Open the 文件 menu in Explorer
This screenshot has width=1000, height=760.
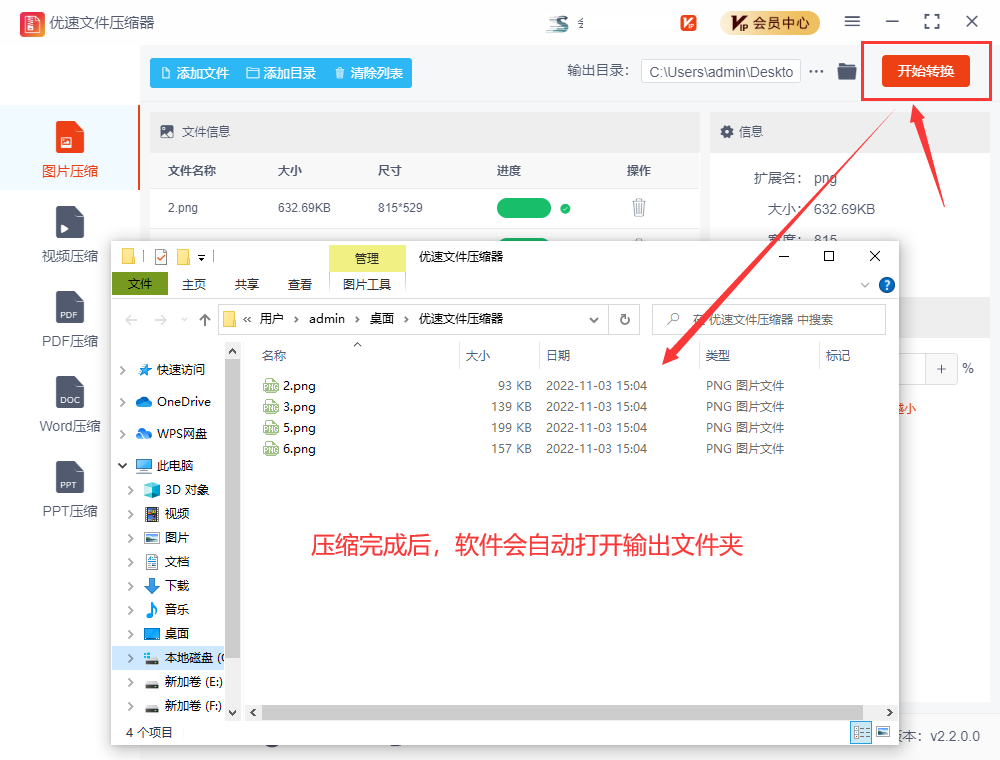coord(140,284)
